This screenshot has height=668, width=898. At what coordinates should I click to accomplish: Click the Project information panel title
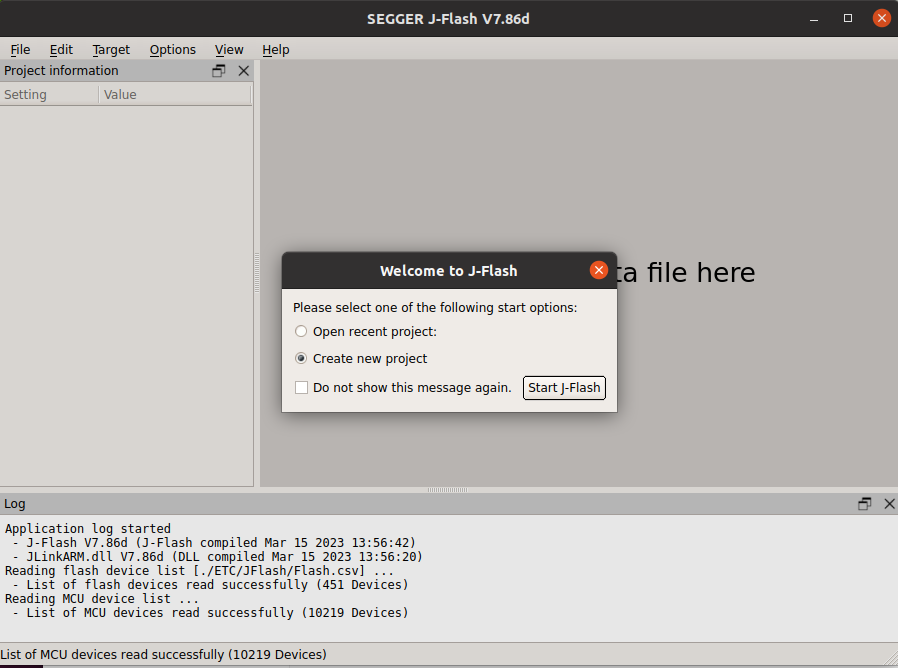point(61,71)
